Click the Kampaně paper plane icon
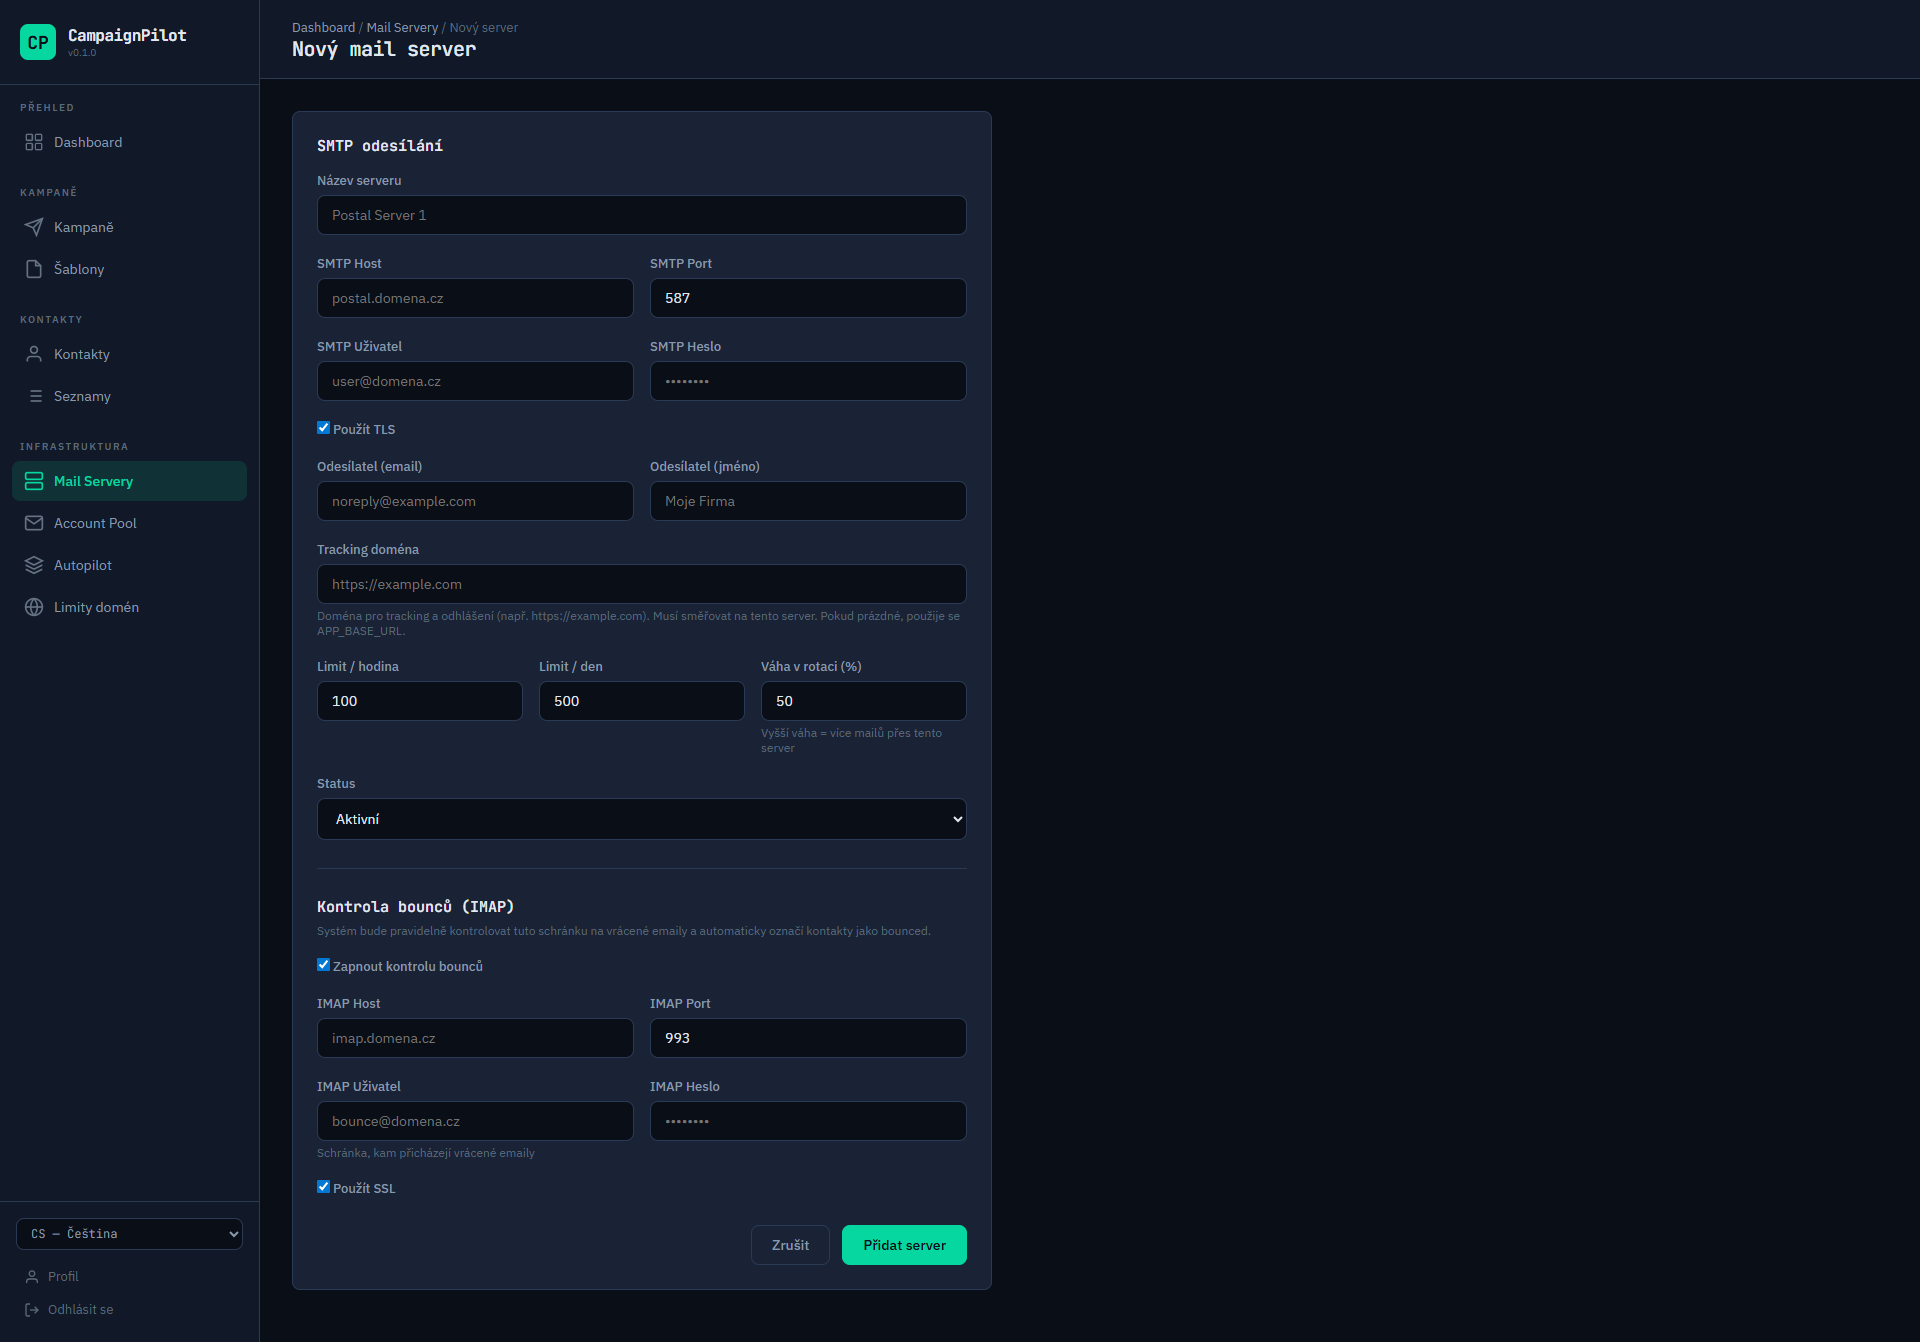The height and width of the screenshot is (1342, 1920). 34,227
